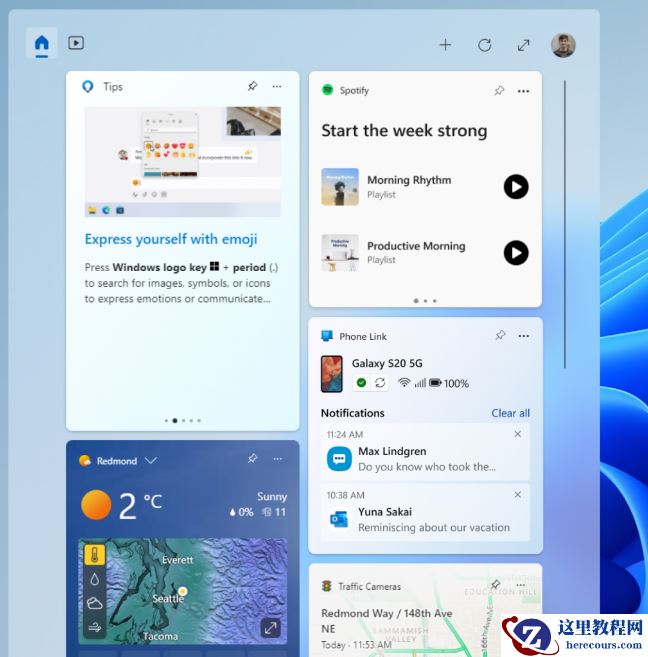Select the cloud map layer

(95, 603)
